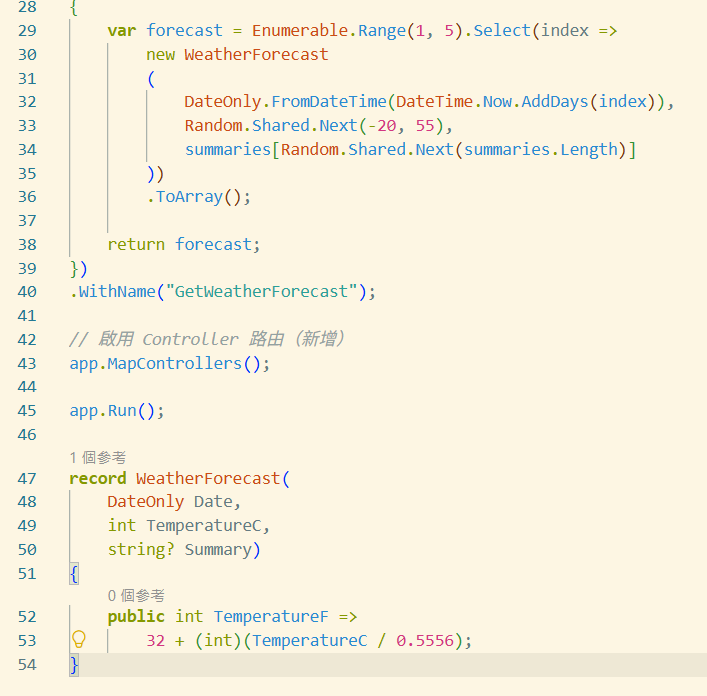Click line number 43 in the gutter
The height and width of the screenshot is (696, 707).
(27, 364)
